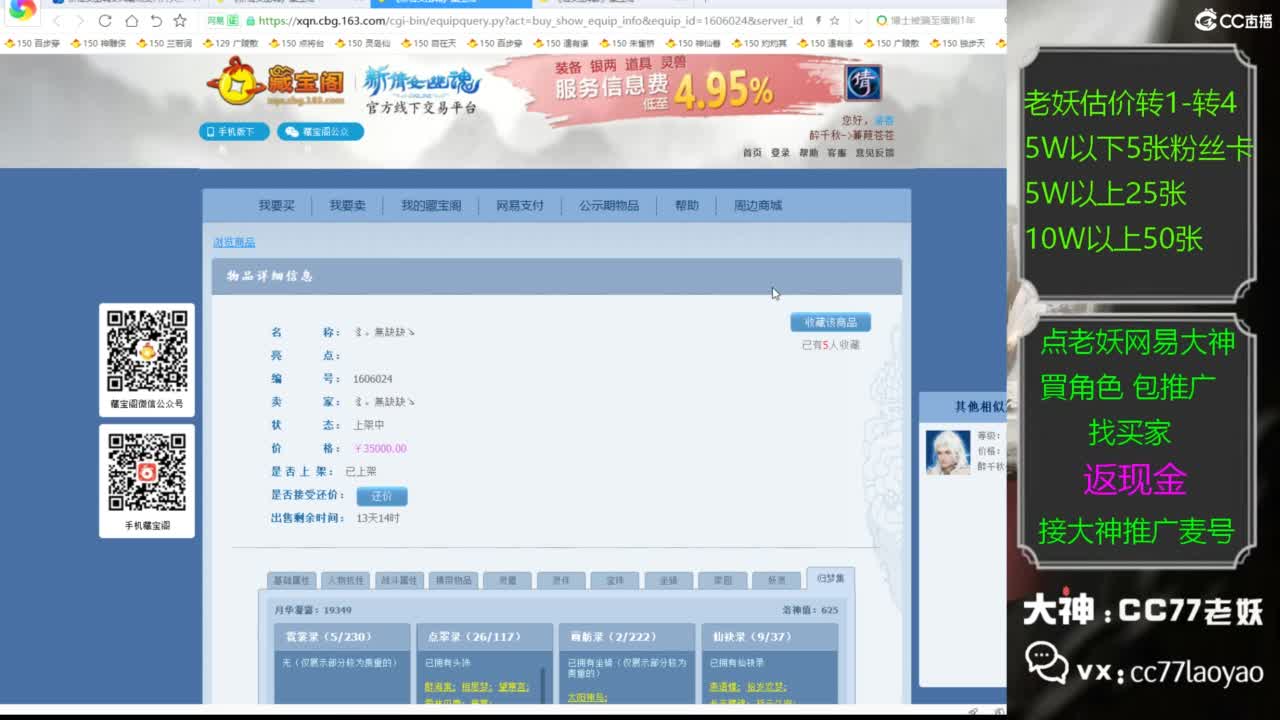Open 帮助 in the navigation bar
The width and height of the screenshot is (1280, 720).
point(687,205)
